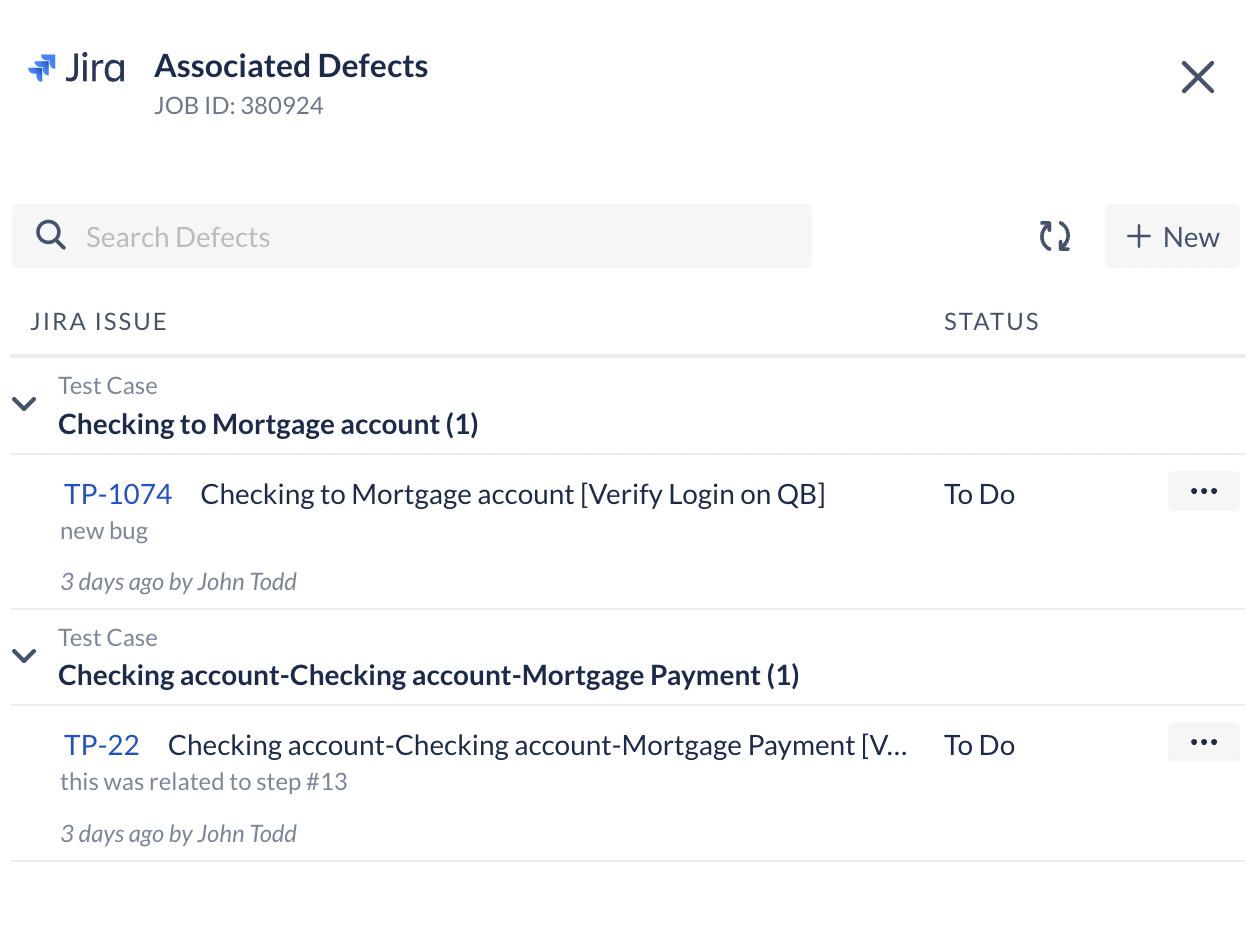Select Checking account-Mortgage Payment test case heading

coord(429,675)
